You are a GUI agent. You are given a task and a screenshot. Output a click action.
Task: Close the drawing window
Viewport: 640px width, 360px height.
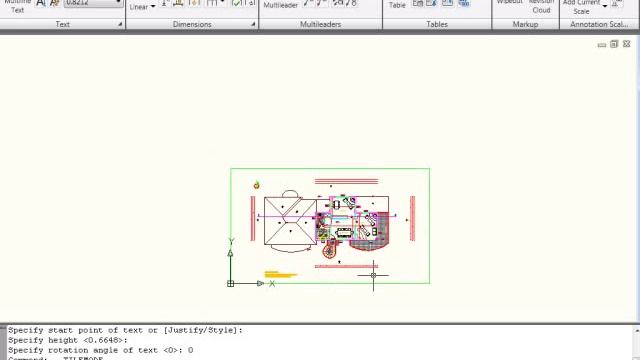[x=627, y=44]
